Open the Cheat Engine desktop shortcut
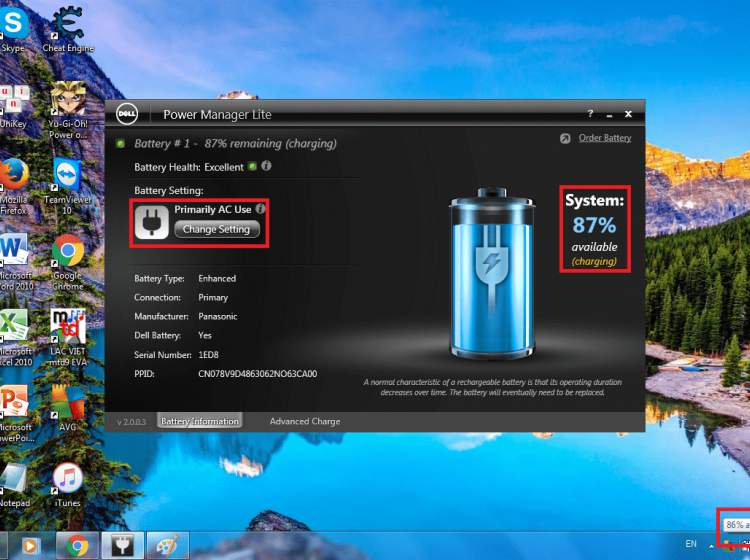 coord(68,29)
